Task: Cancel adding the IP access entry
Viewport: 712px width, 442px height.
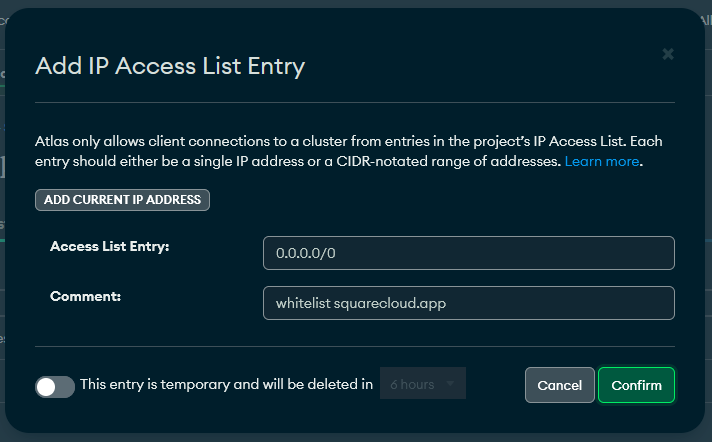Action: coord(559,385)
